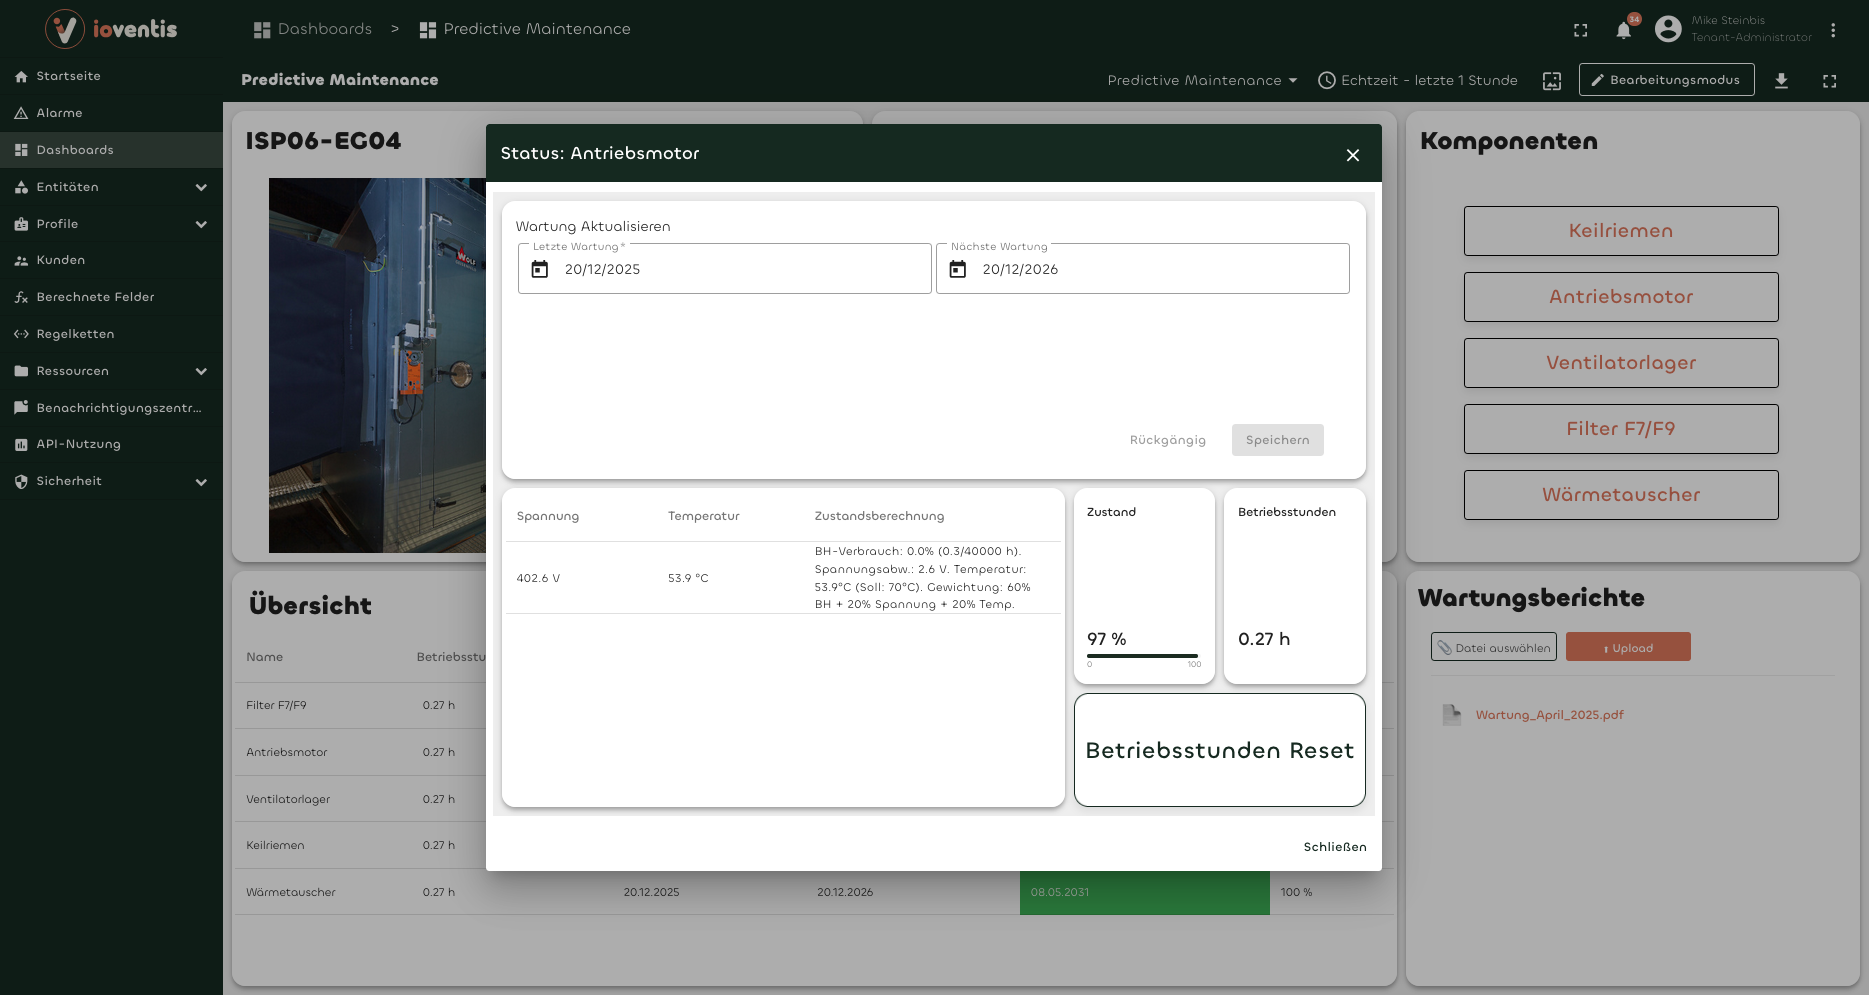Open notifications via the bell icon

(1623, 30)
